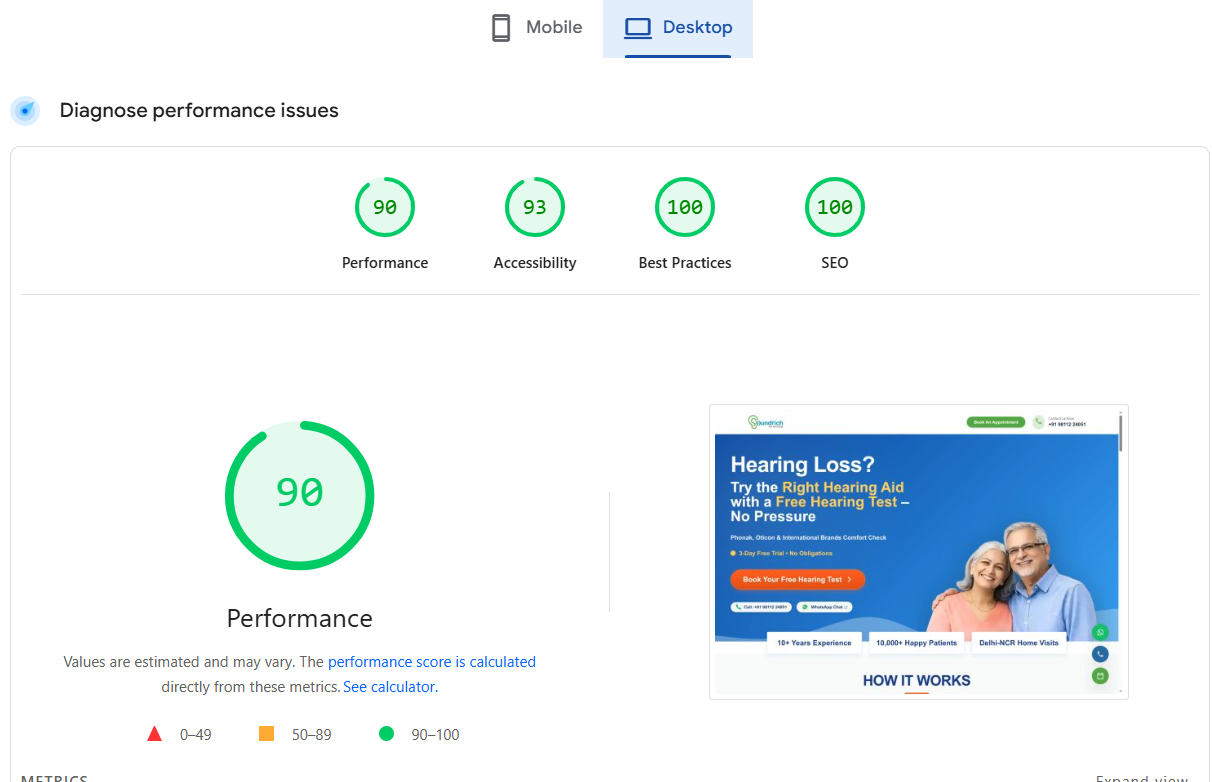Open the 'See calculator' link
1212x782 pixels.
click(388, 686)
